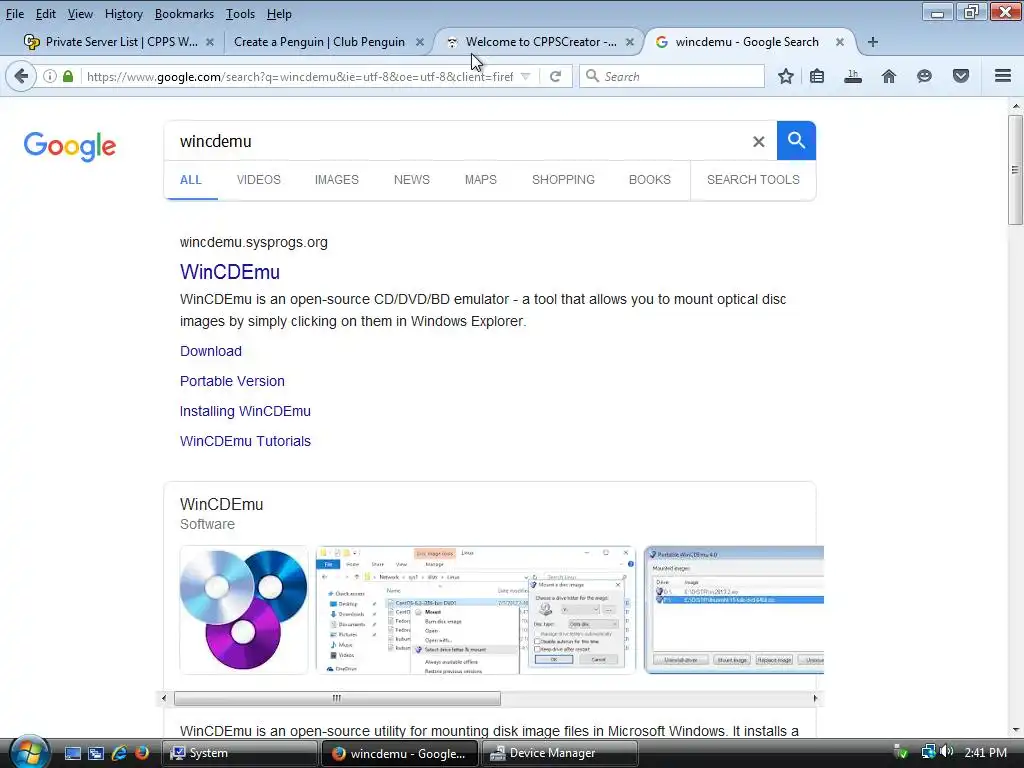Open the three discs WinCDEmu logo thumbnail
The height and width of the screenshot is (768, 1024).
[244, 610]
